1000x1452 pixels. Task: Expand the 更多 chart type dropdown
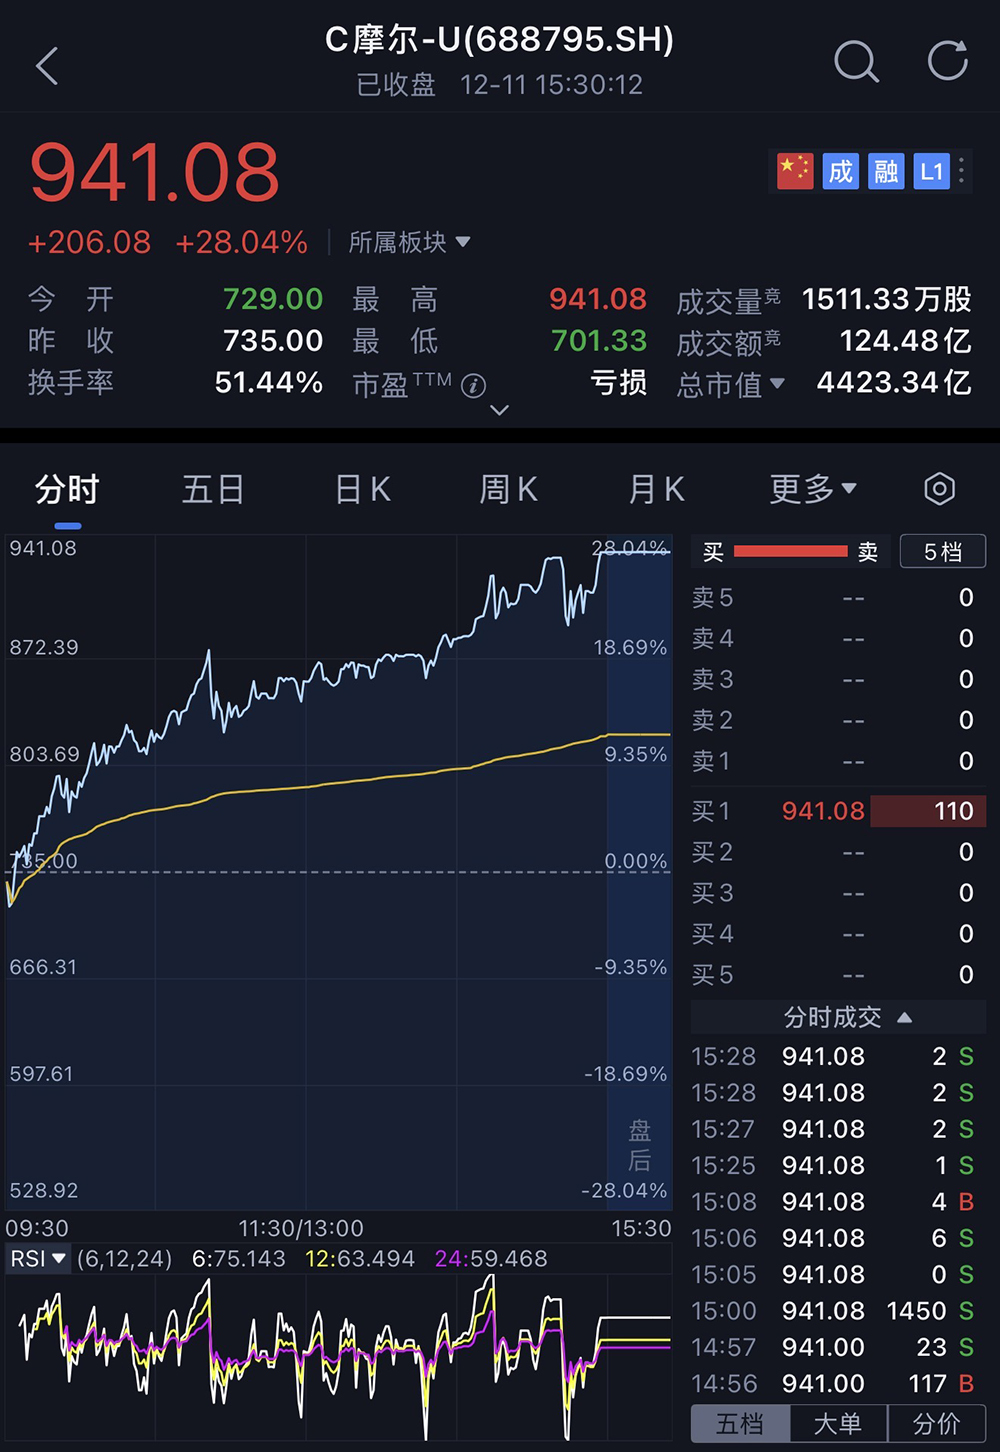point(812,489)
